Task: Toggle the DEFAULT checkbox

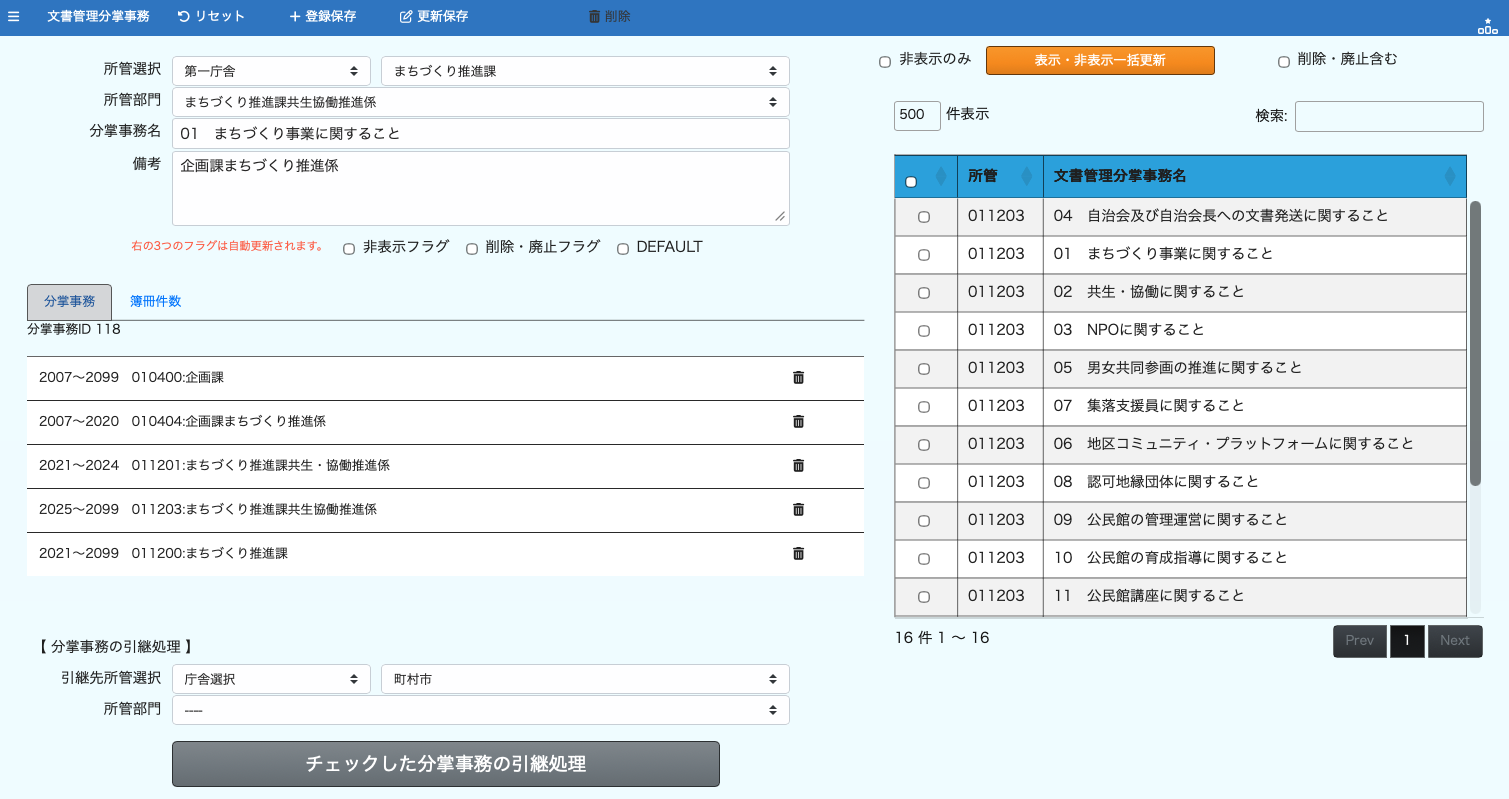Action: coord(623,249)
